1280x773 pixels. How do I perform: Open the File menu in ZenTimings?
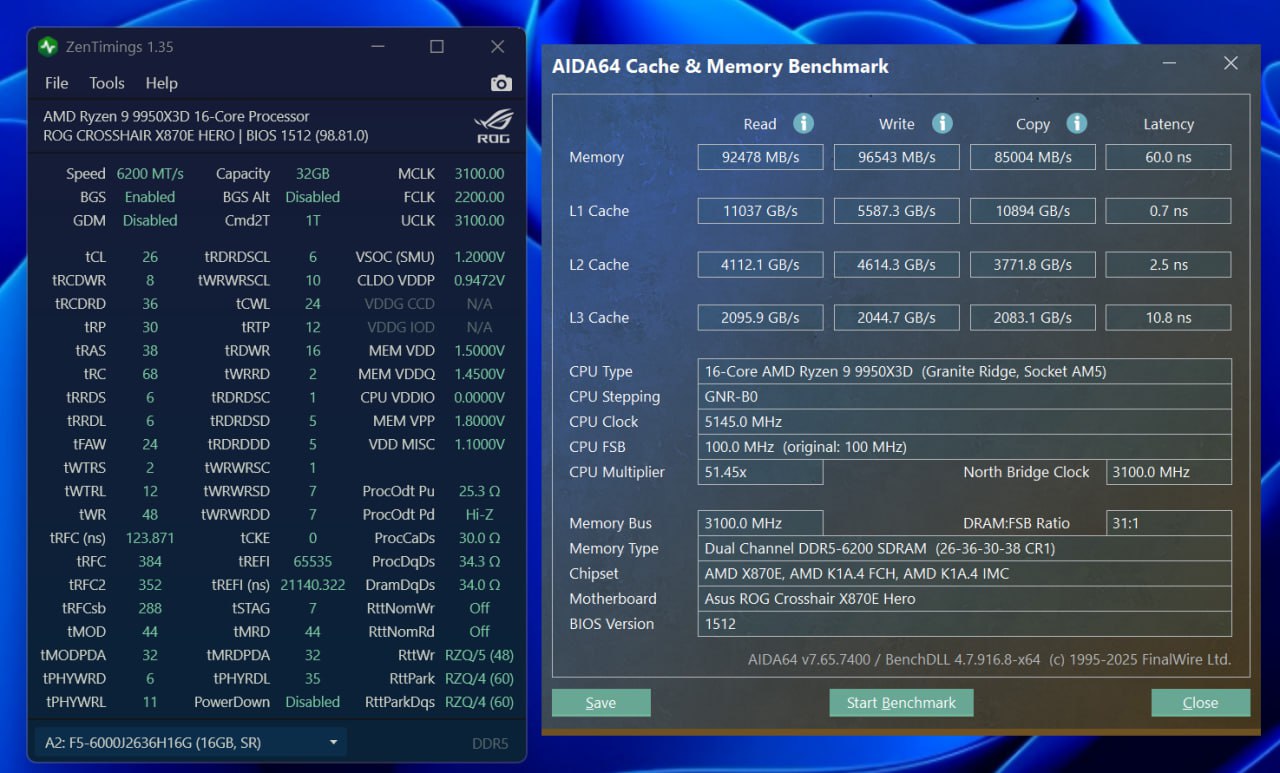click(x=57, y=83)
